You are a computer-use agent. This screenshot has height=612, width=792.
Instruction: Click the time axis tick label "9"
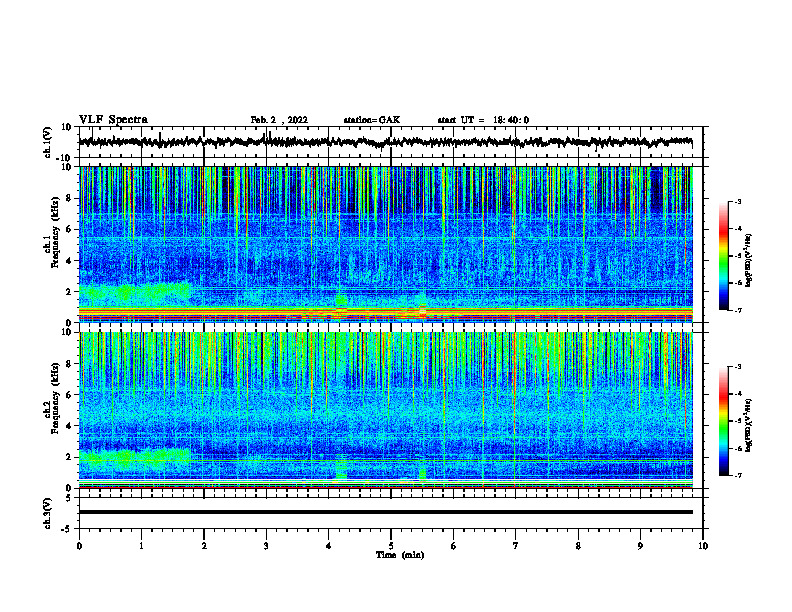[640, 546]
